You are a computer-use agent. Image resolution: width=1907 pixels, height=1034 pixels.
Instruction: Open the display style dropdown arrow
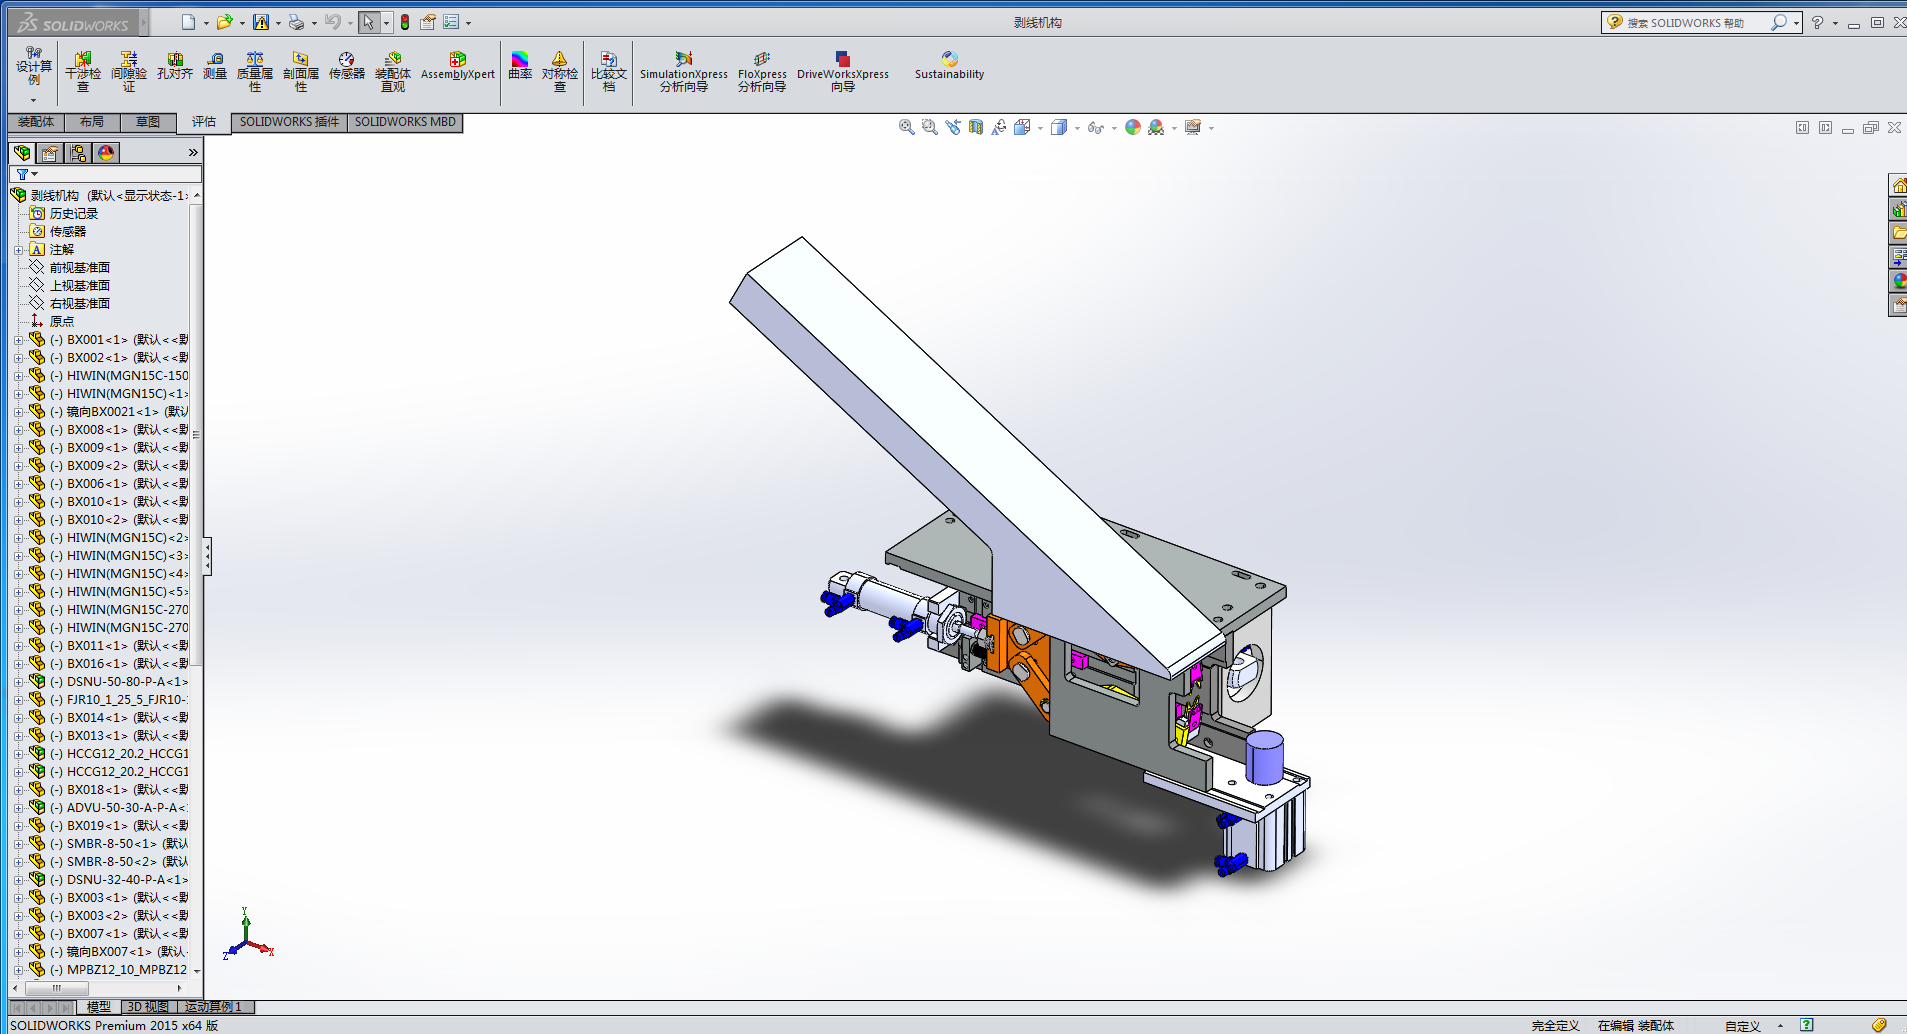1077,128
